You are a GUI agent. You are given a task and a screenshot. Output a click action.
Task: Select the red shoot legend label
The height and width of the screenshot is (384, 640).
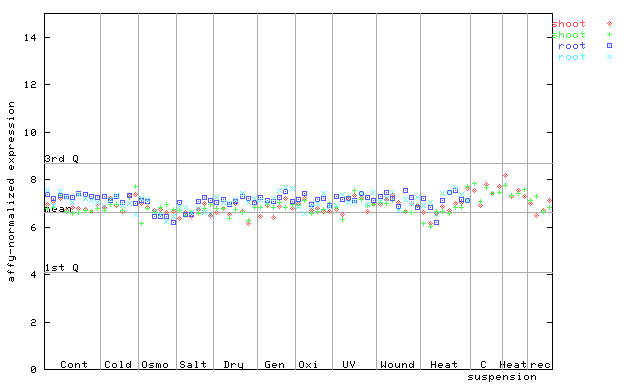[x=569, y=24]
